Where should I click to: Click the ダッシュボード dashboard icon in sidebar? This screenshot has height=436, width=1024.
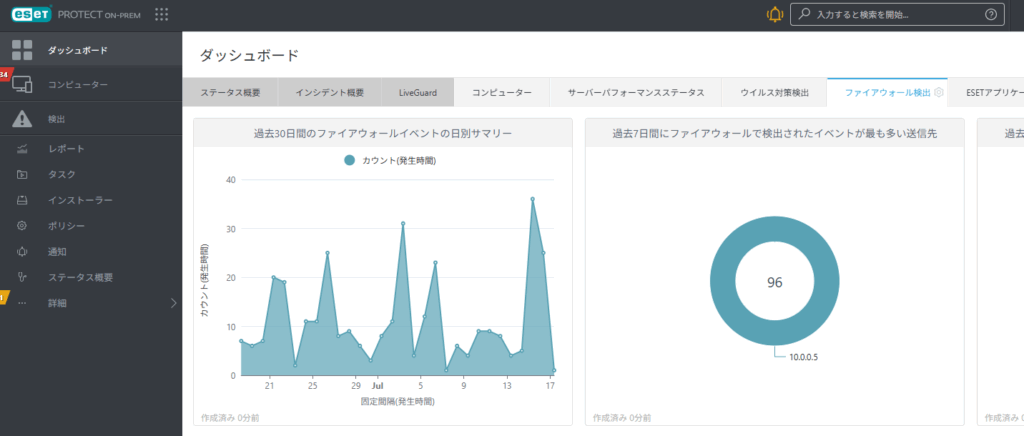[22, 50]
